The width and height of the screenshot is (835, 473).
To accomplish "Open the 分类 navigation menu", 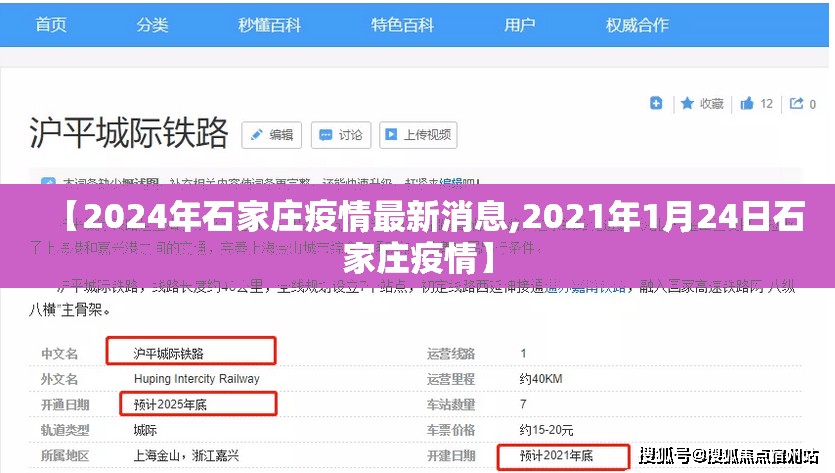I will [152, 24].
